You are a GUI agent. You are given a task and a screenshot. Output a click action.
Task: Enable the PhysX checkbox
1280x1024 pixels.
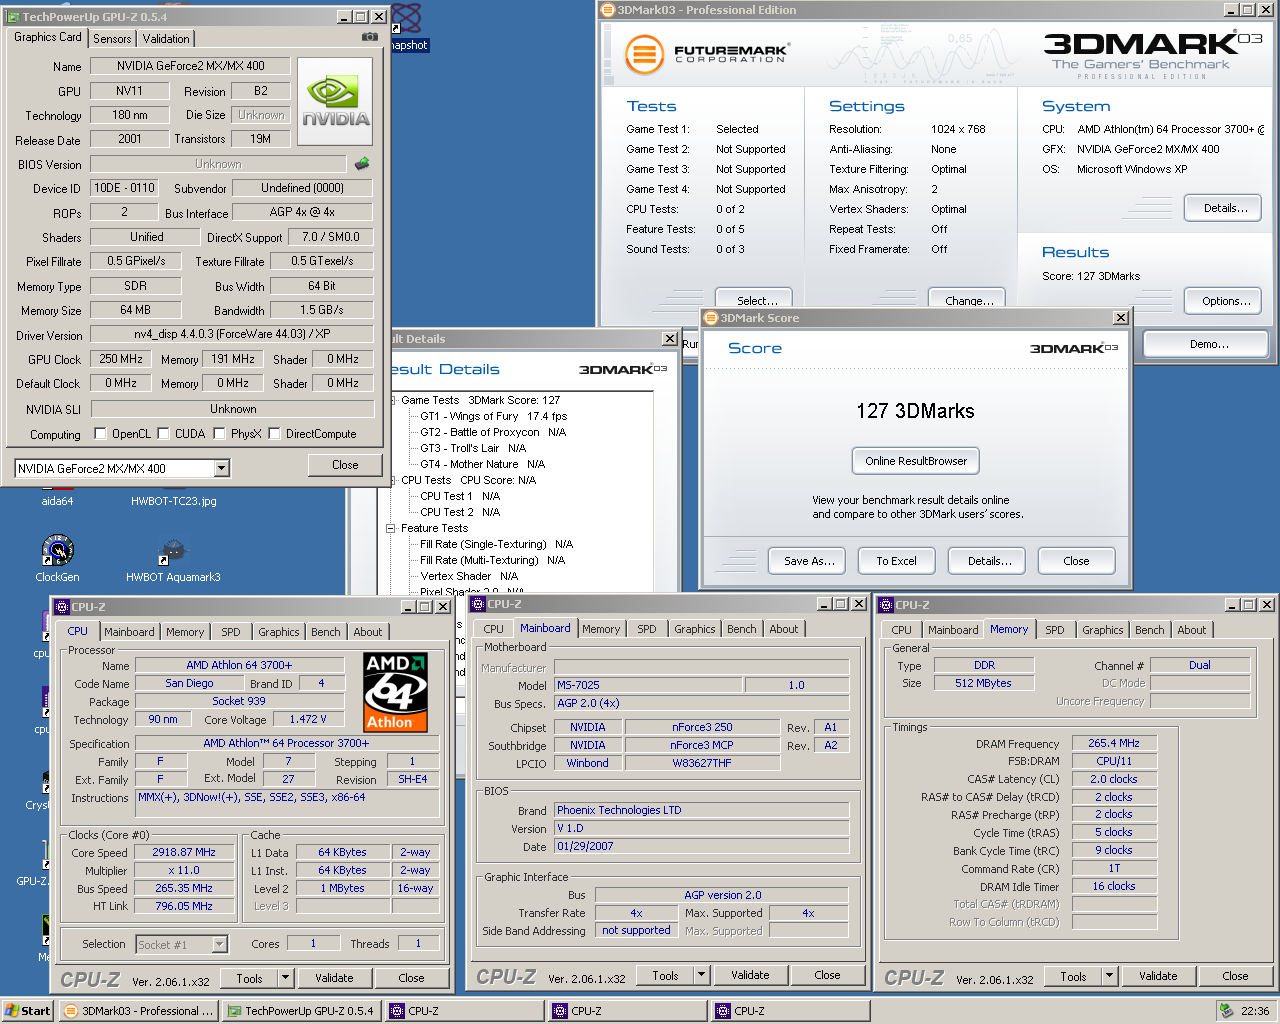tap(219, 434)
